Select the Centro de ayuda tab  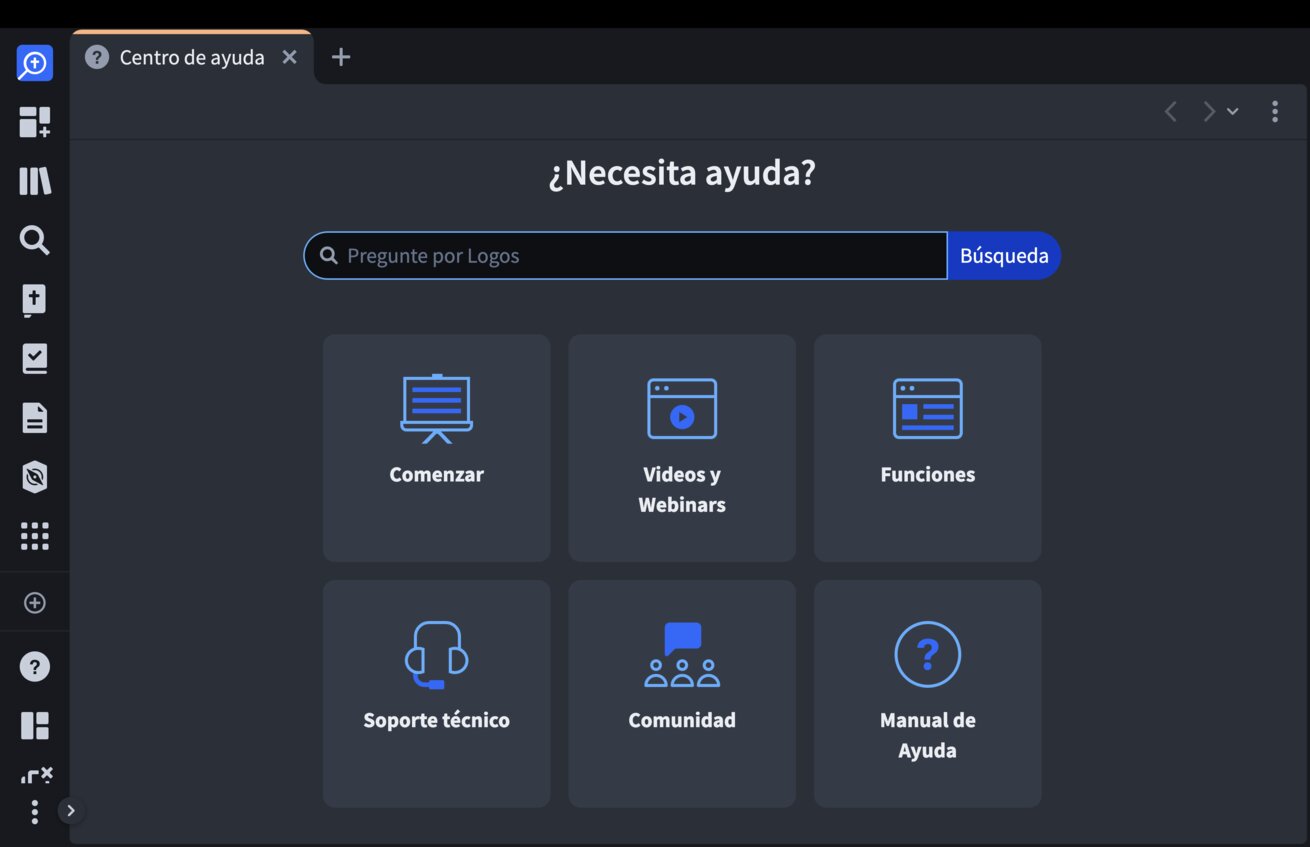tap(191, 57)
